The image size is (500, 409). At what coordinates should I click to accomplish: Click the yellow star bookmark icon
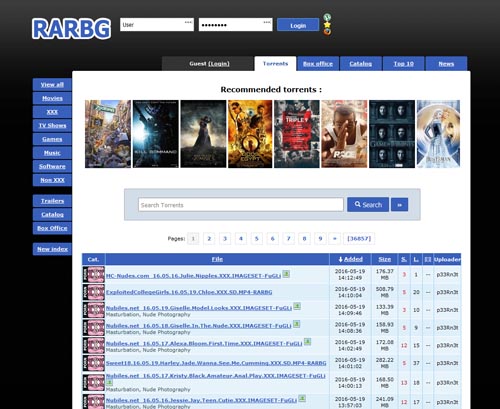[327, 25]
